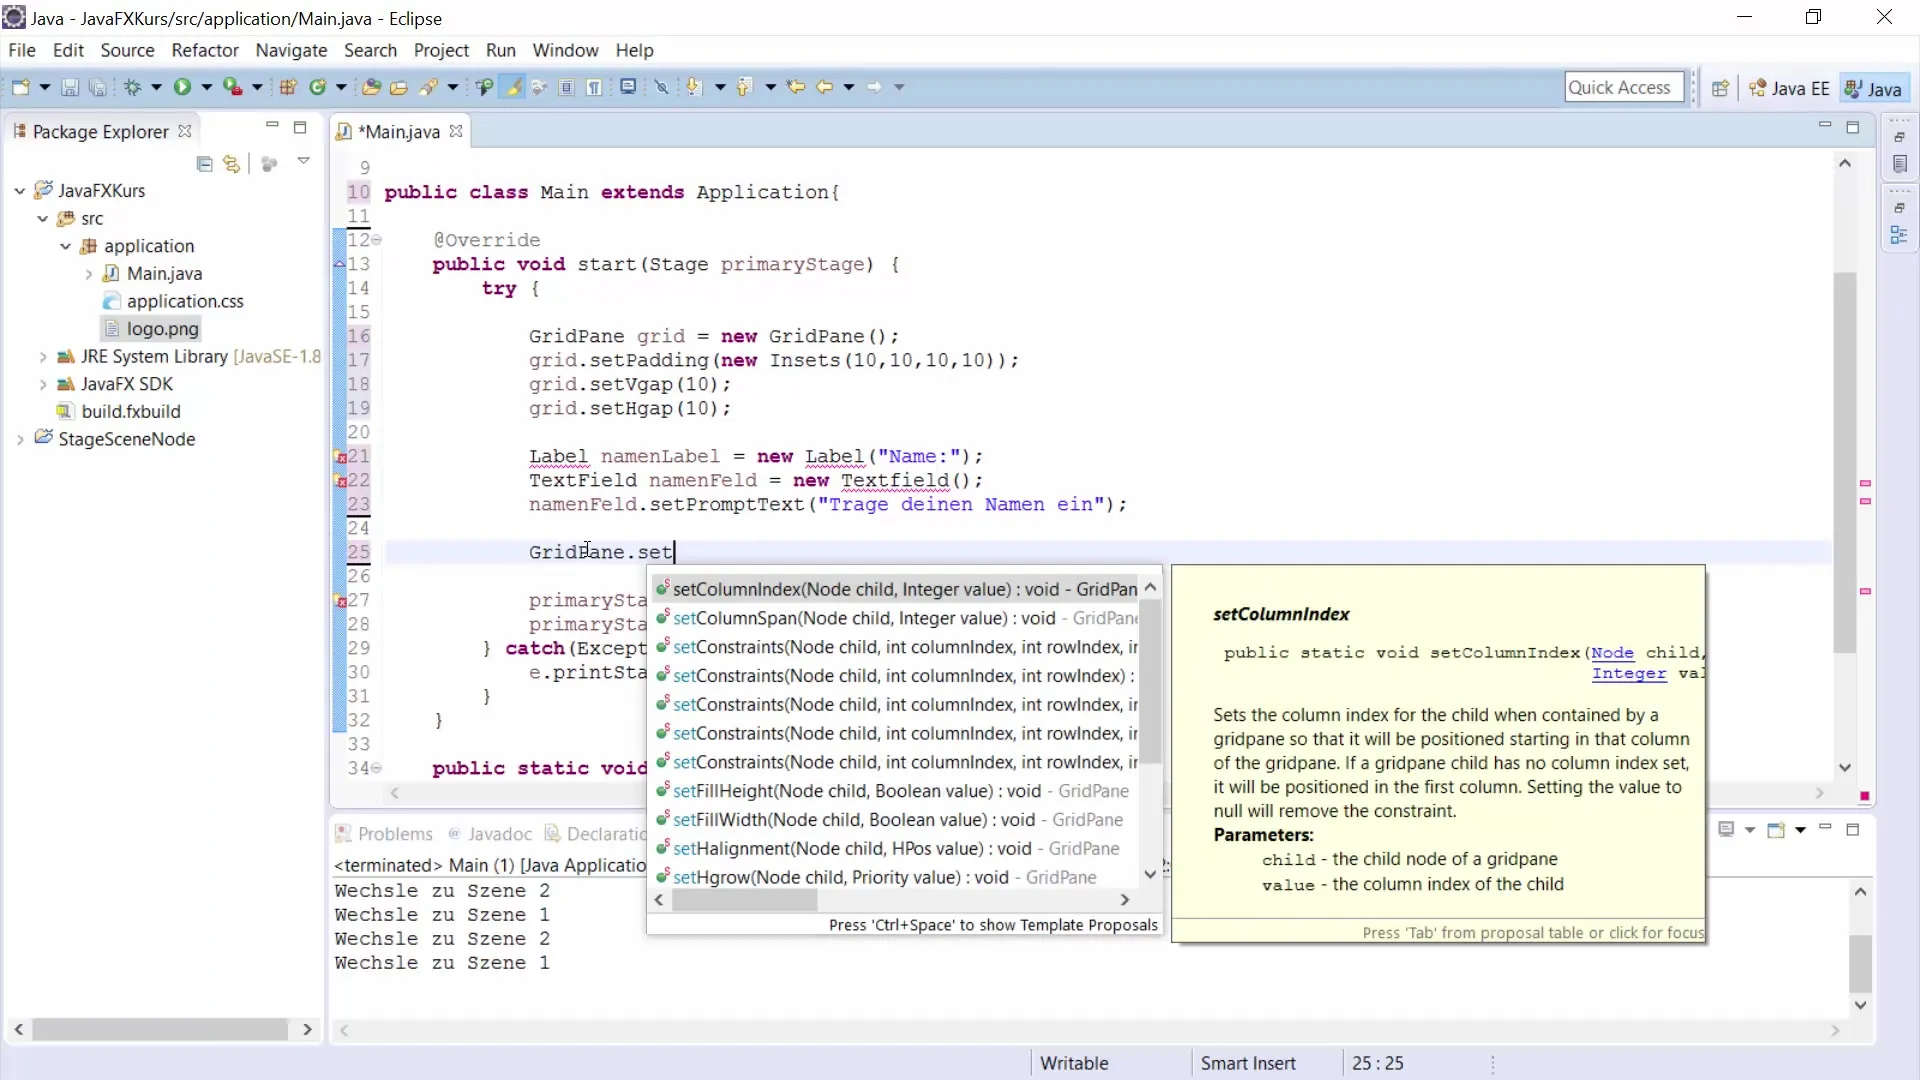Open the New Java Class dropdown arrow
This screenshot has width=1920, height=1080.
pyautogui.click(x=341, y=88)
